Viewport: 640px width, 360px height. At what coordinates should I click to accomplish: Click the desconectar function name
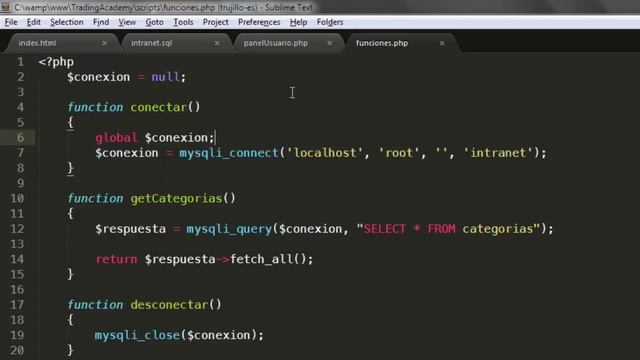coord(169,304)
